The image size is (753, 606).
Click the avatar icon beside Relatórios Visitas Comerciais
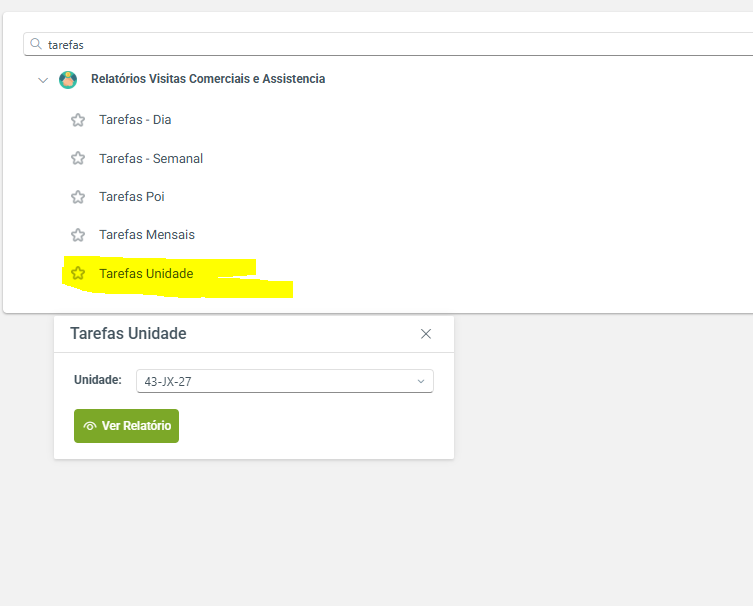[x=68, y=80]
